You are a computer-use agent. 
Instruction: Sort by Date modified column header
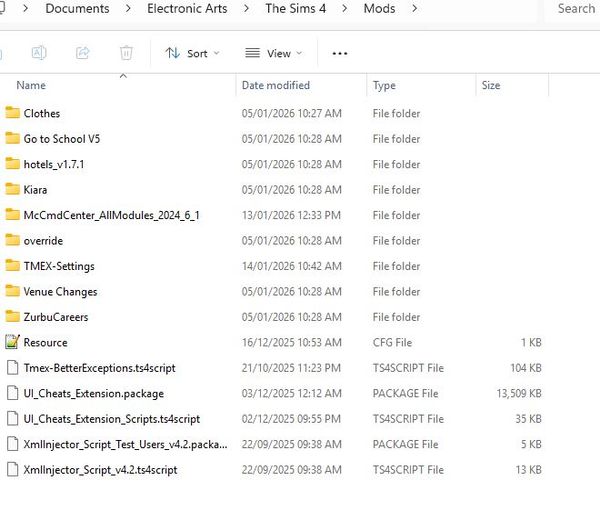[x=276, y=86]
